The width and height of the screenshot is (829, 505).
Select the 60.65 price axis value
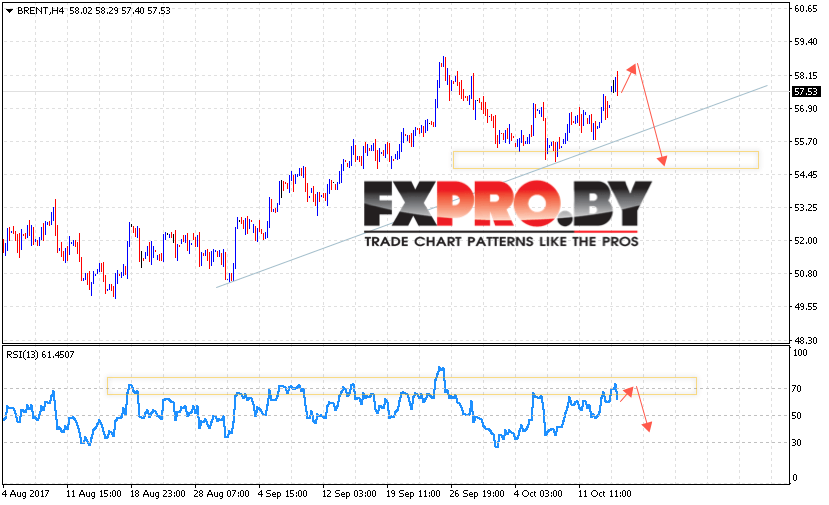coord(806,9)
